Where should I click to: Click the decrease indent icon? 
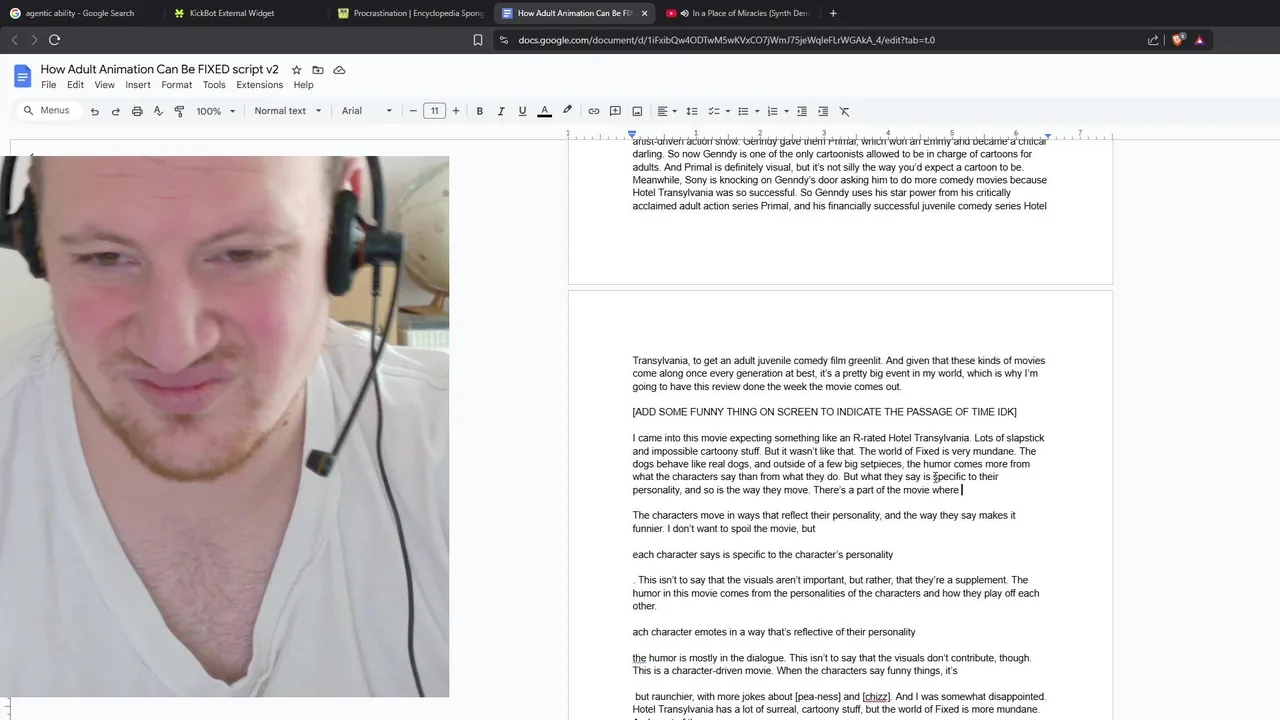(802, 111)
